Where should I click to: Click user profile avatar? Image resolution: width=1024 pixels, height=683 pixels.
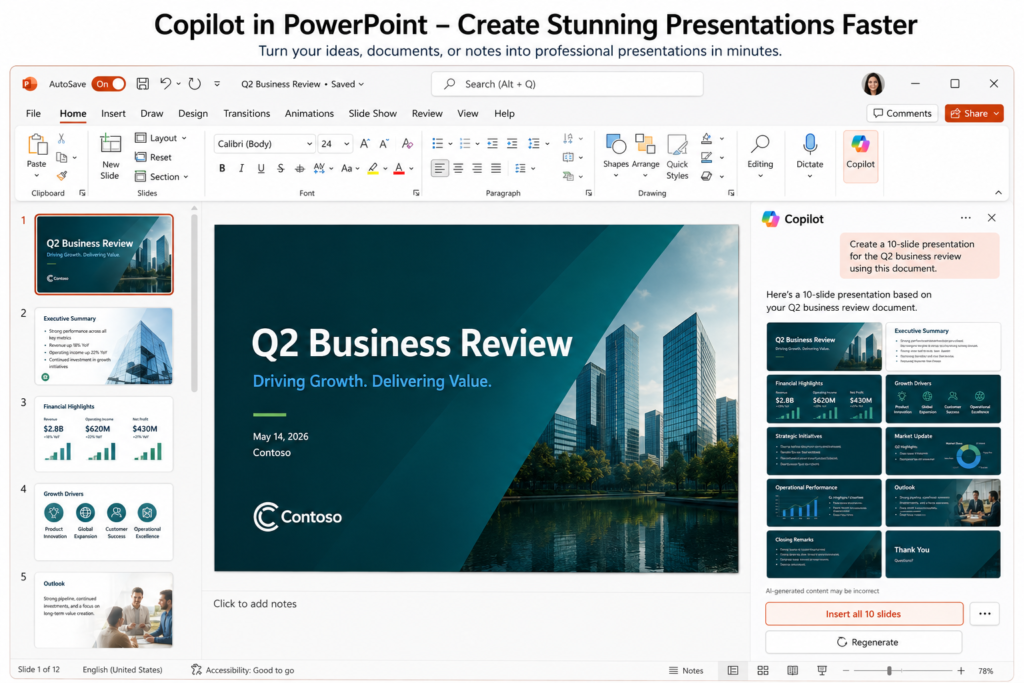[873, 84]
